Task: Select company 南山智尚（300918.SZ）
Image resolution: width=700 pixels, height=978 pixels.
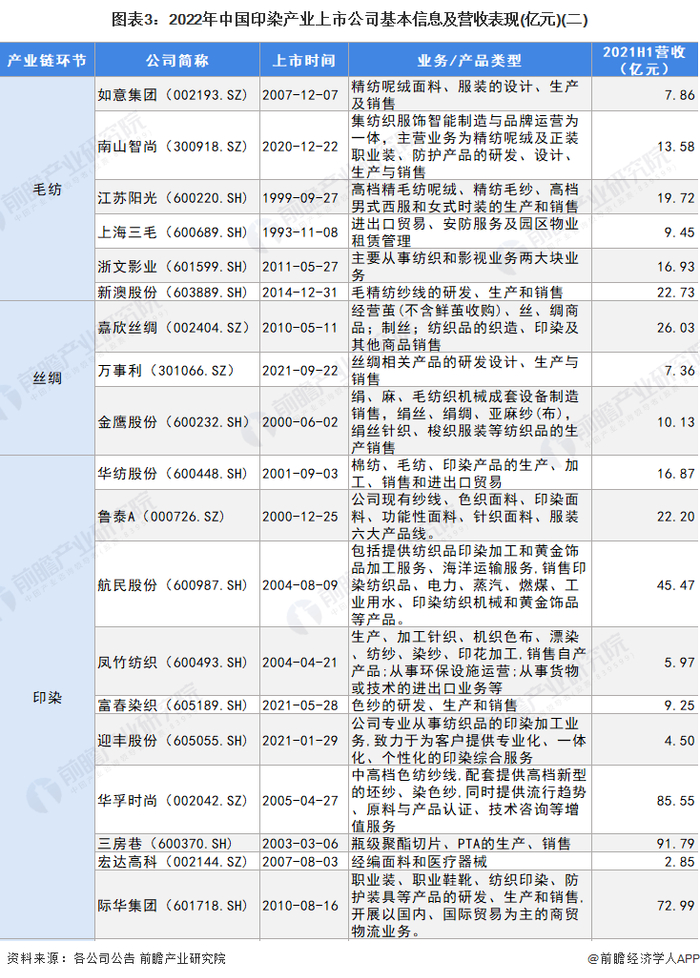Action: 173,147
